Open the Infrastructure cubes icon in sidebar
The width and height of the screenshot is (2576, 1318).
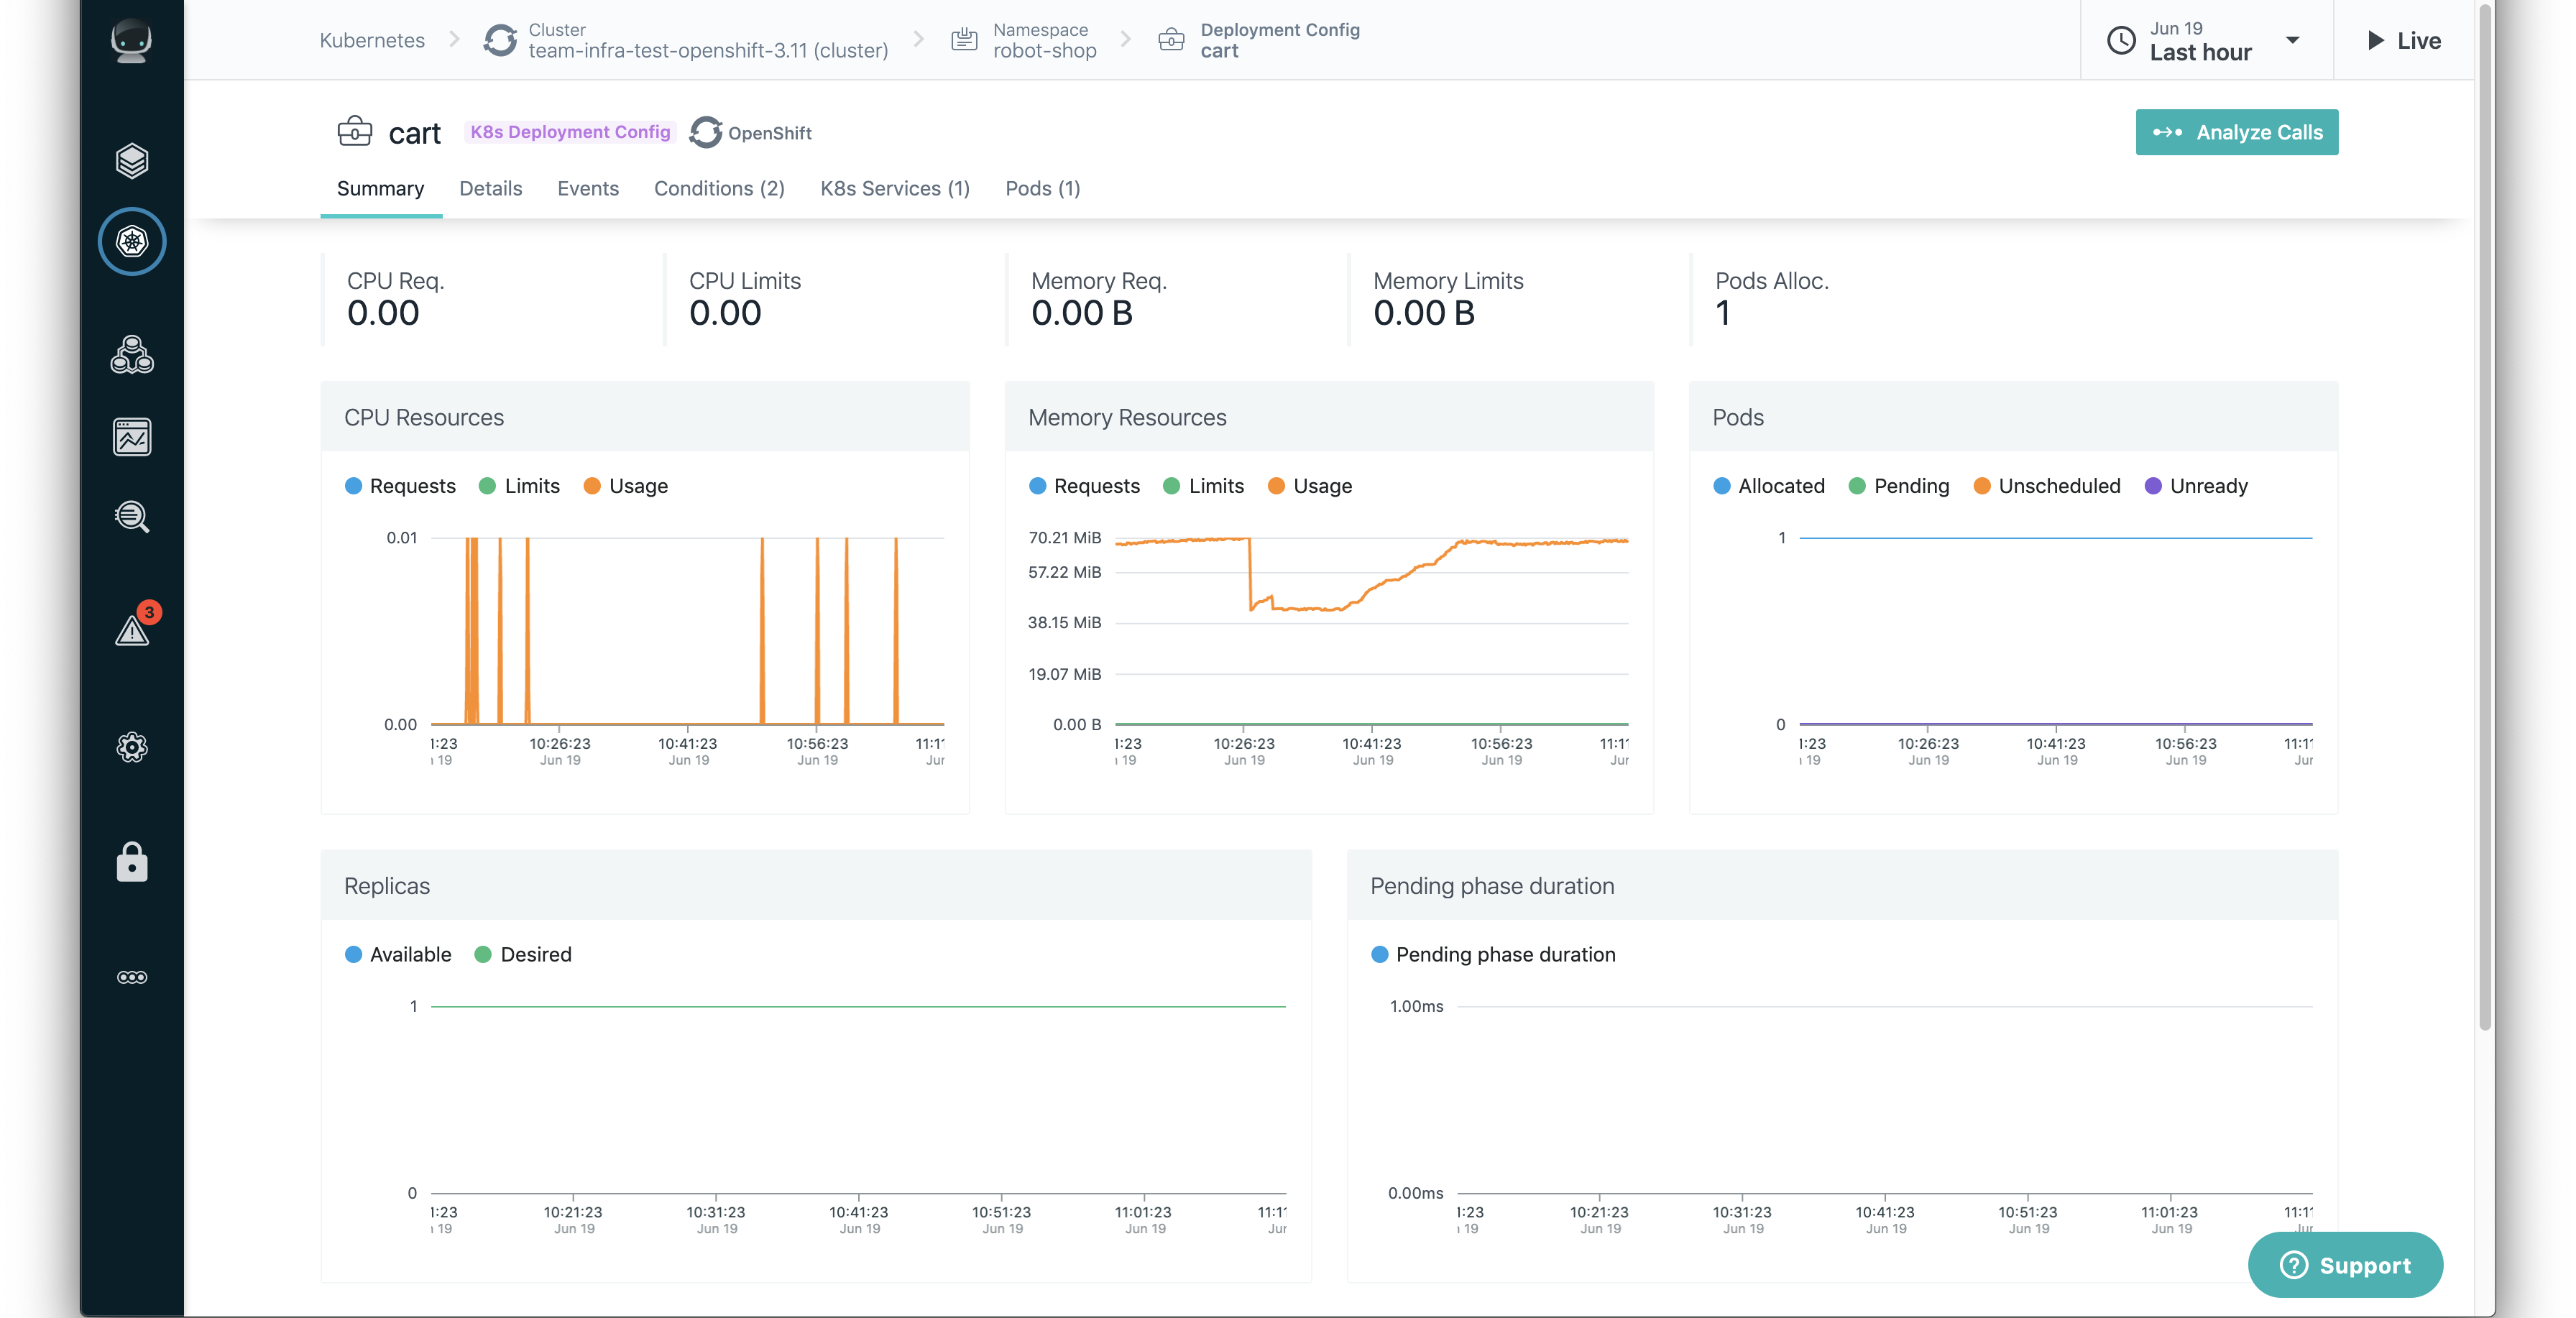pyautogui.click(x=131, y=355)
